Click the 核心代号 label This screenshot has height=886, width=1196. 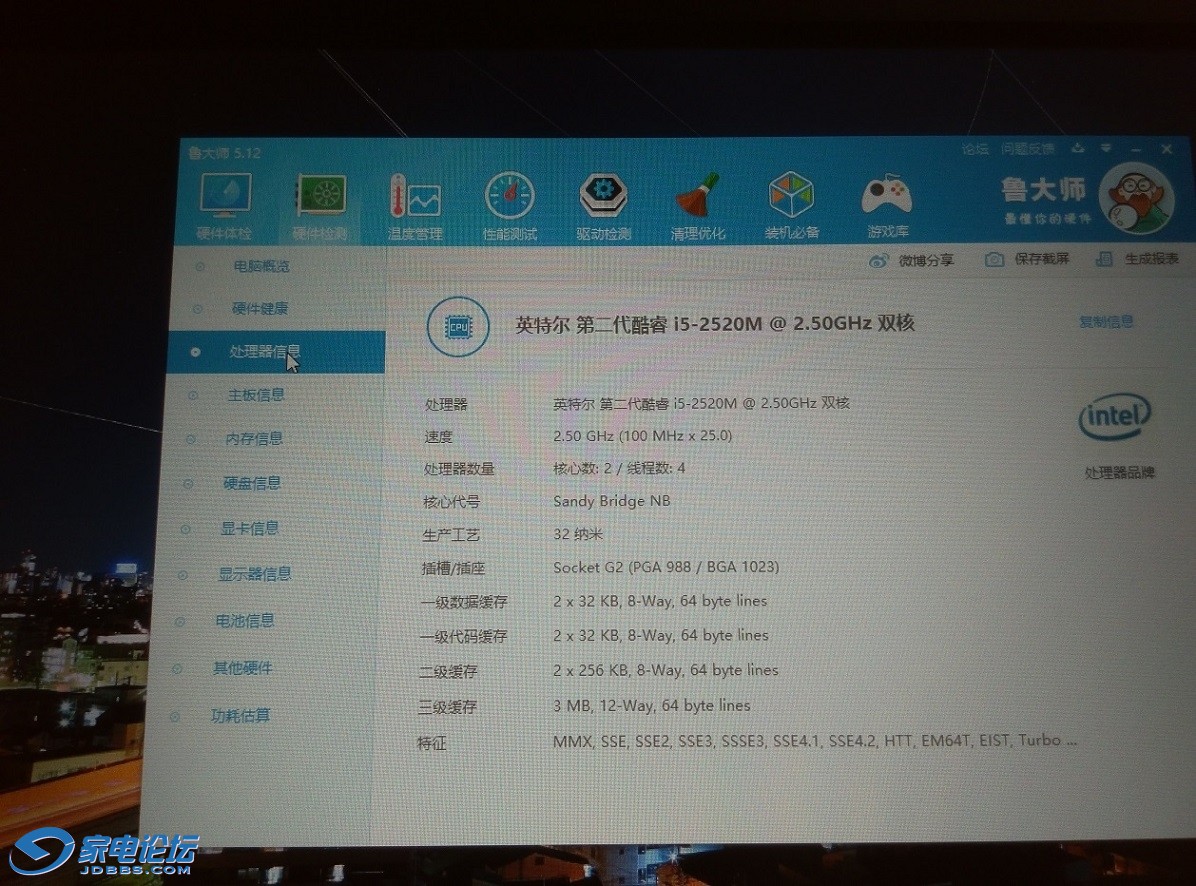pos(452,502)
